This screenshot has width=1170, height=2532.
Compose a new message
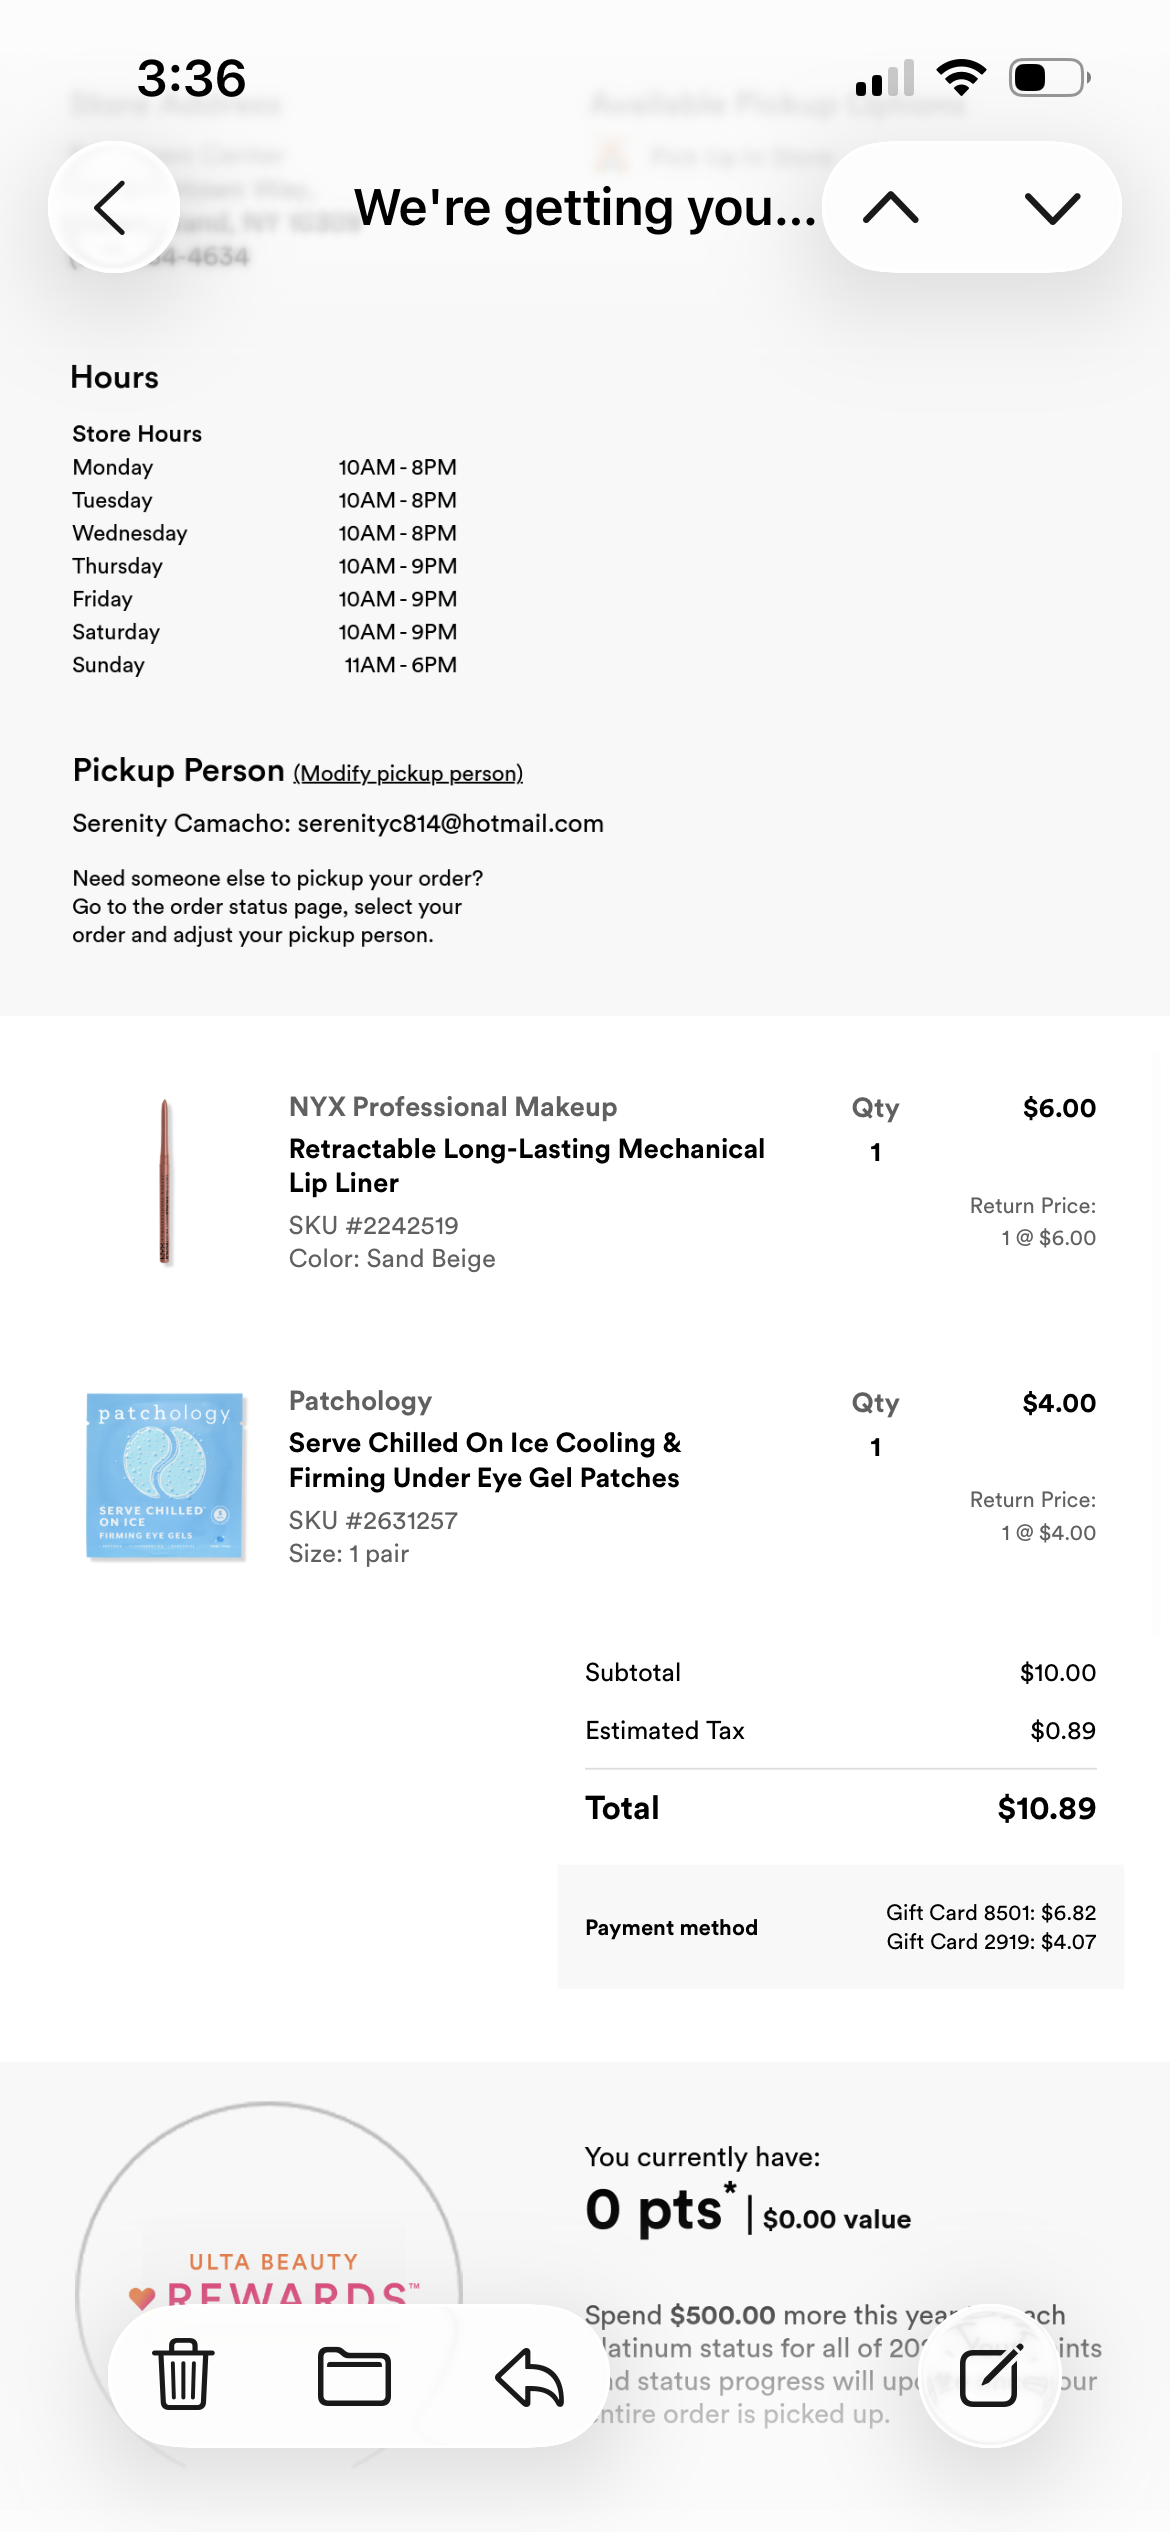tap(989, 2375)
